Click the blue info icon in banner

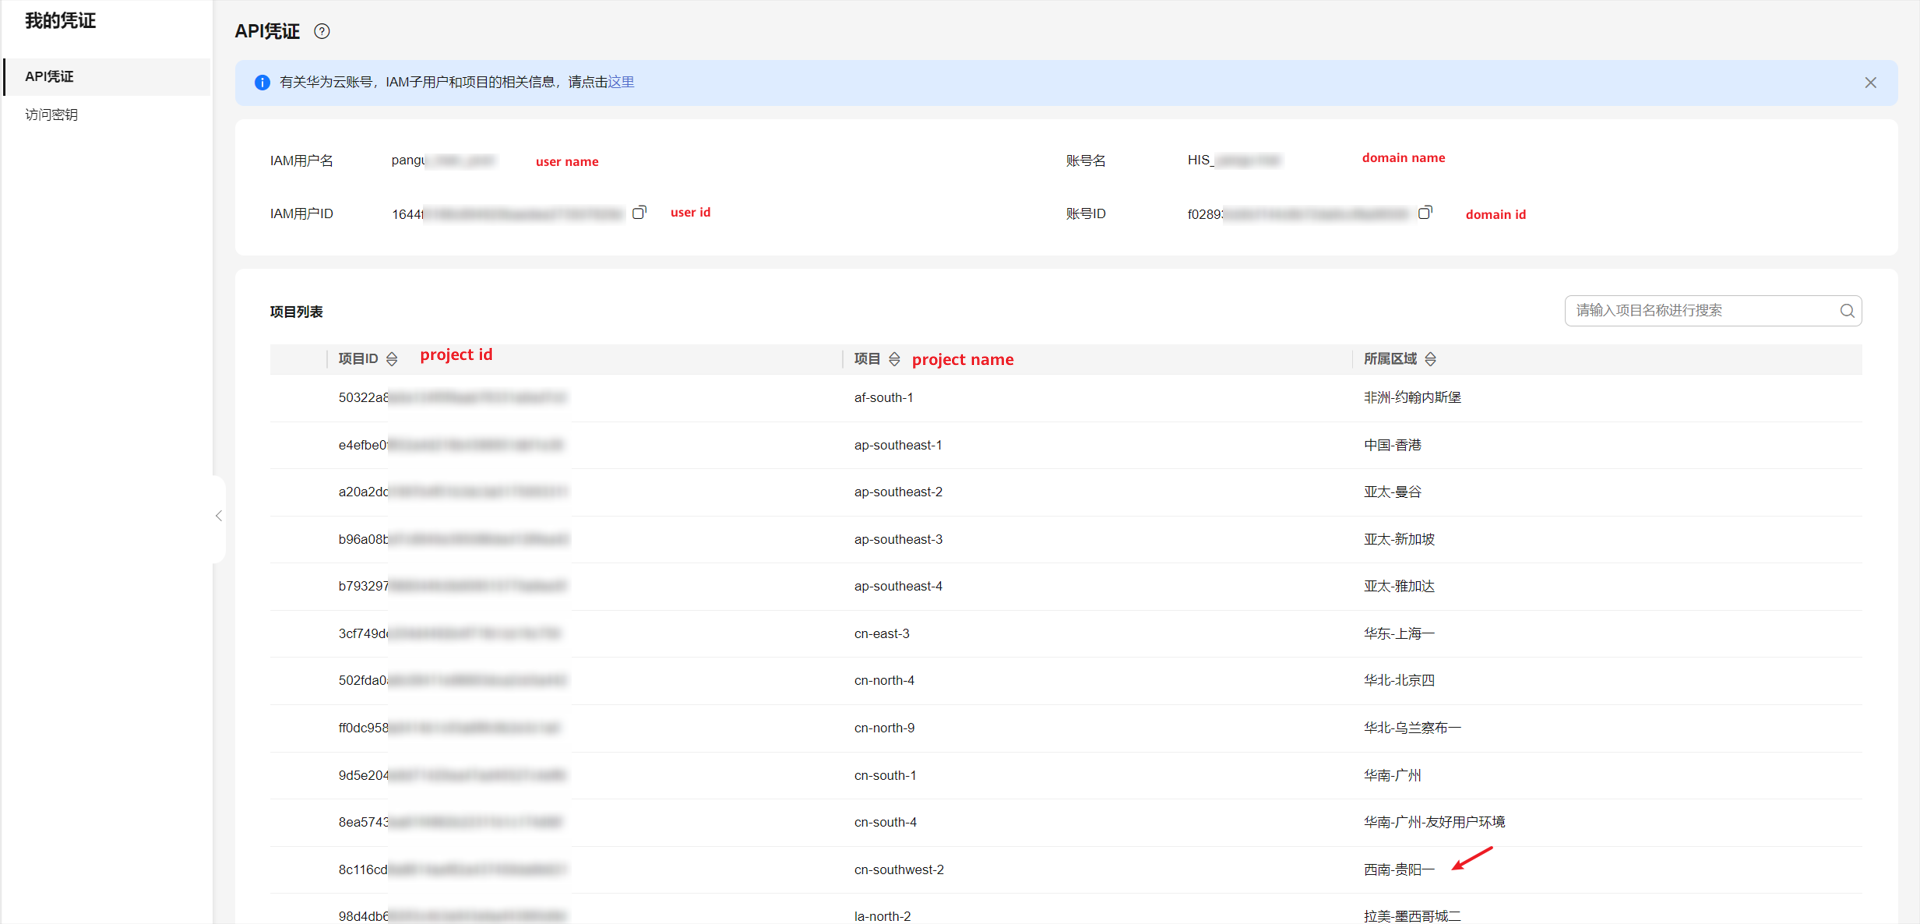[262, 83]
